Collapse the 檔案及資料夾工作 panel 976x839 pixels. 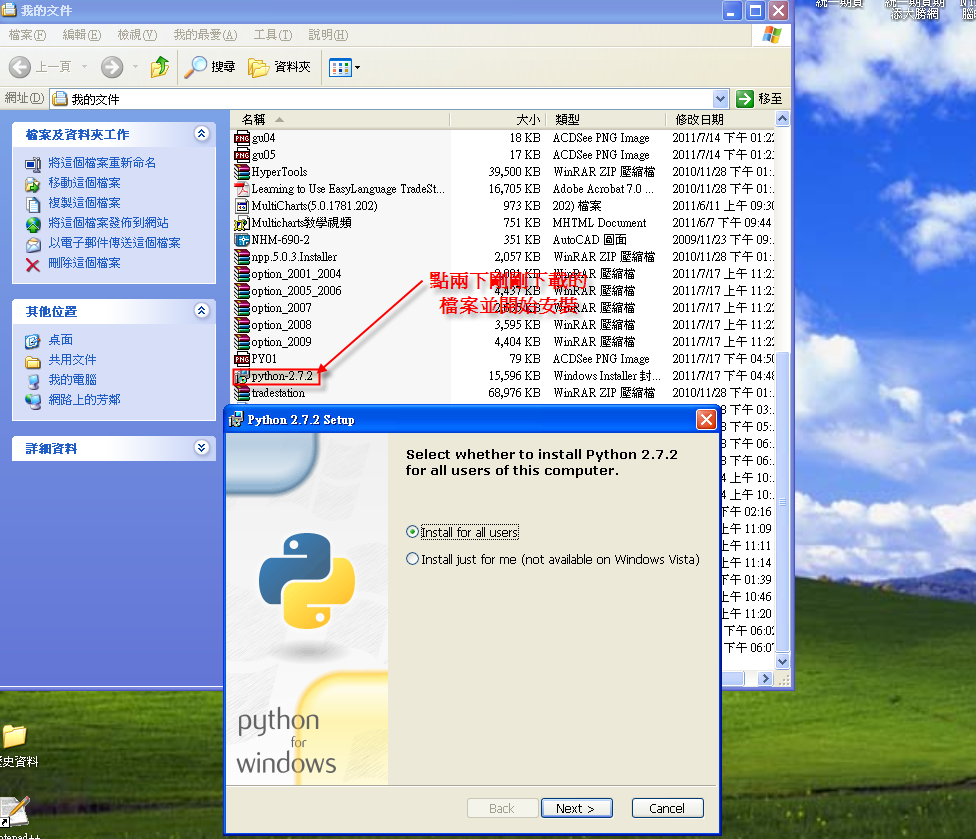(x=201, y=134)
